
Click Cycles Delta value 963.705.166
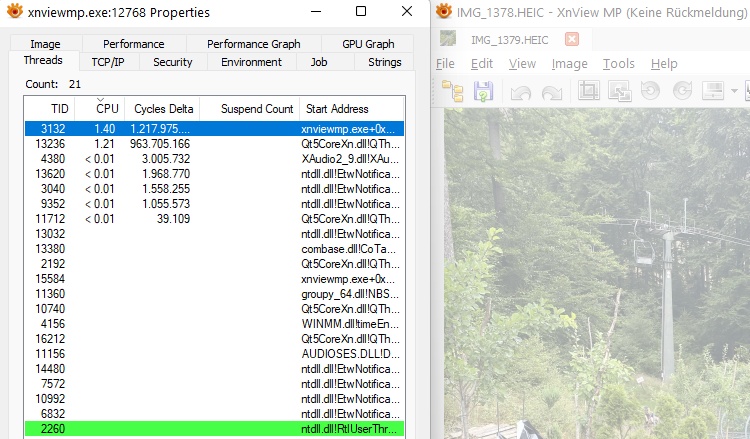click(x=160, y=144)
